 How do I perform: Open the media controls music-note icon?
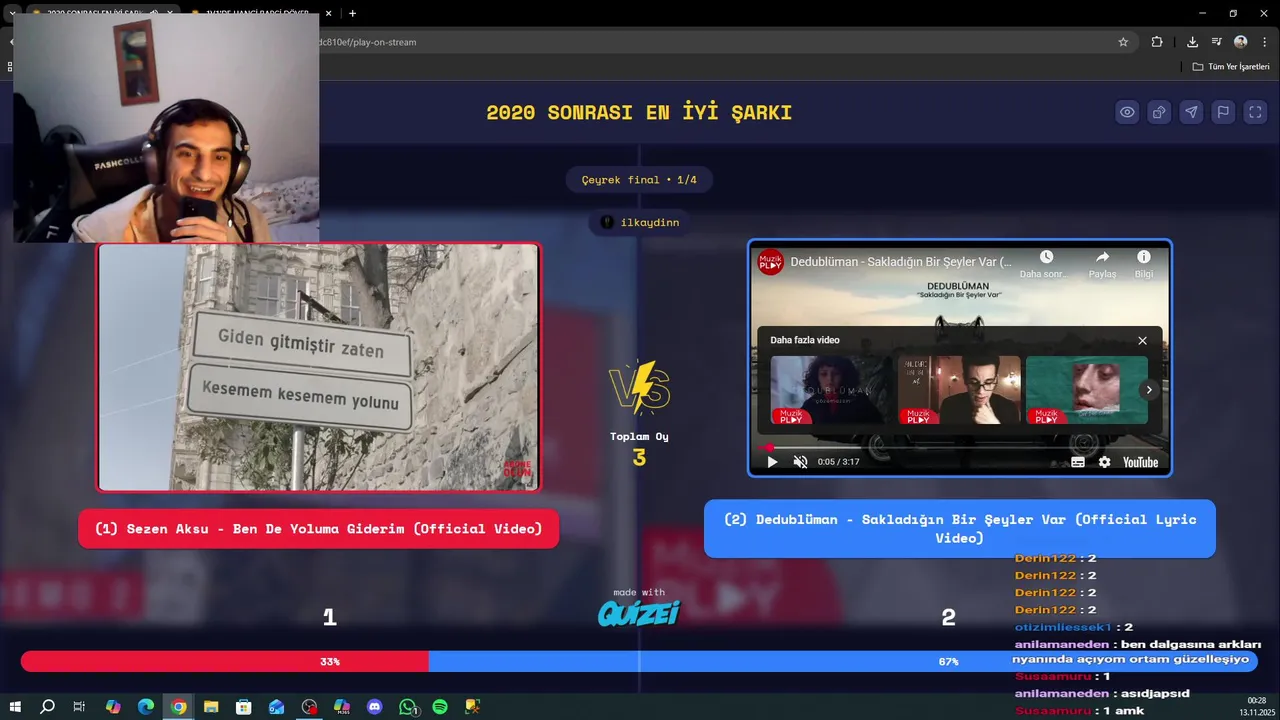point(1216,42)
